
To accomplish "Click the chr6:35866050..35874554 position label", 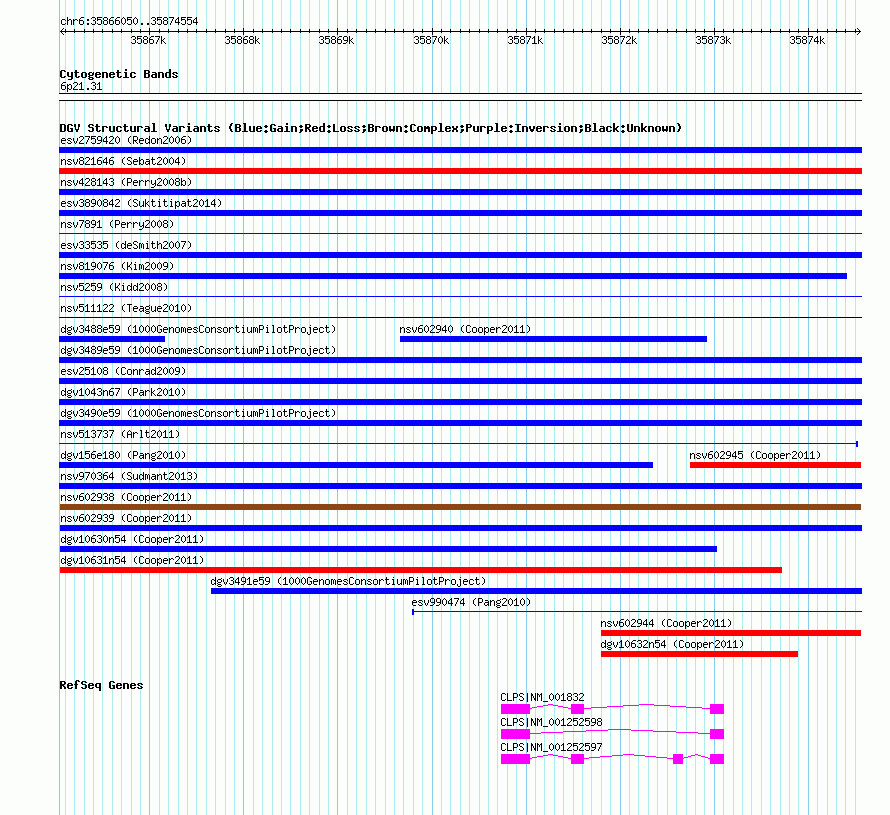I will [x=129, y=21].
